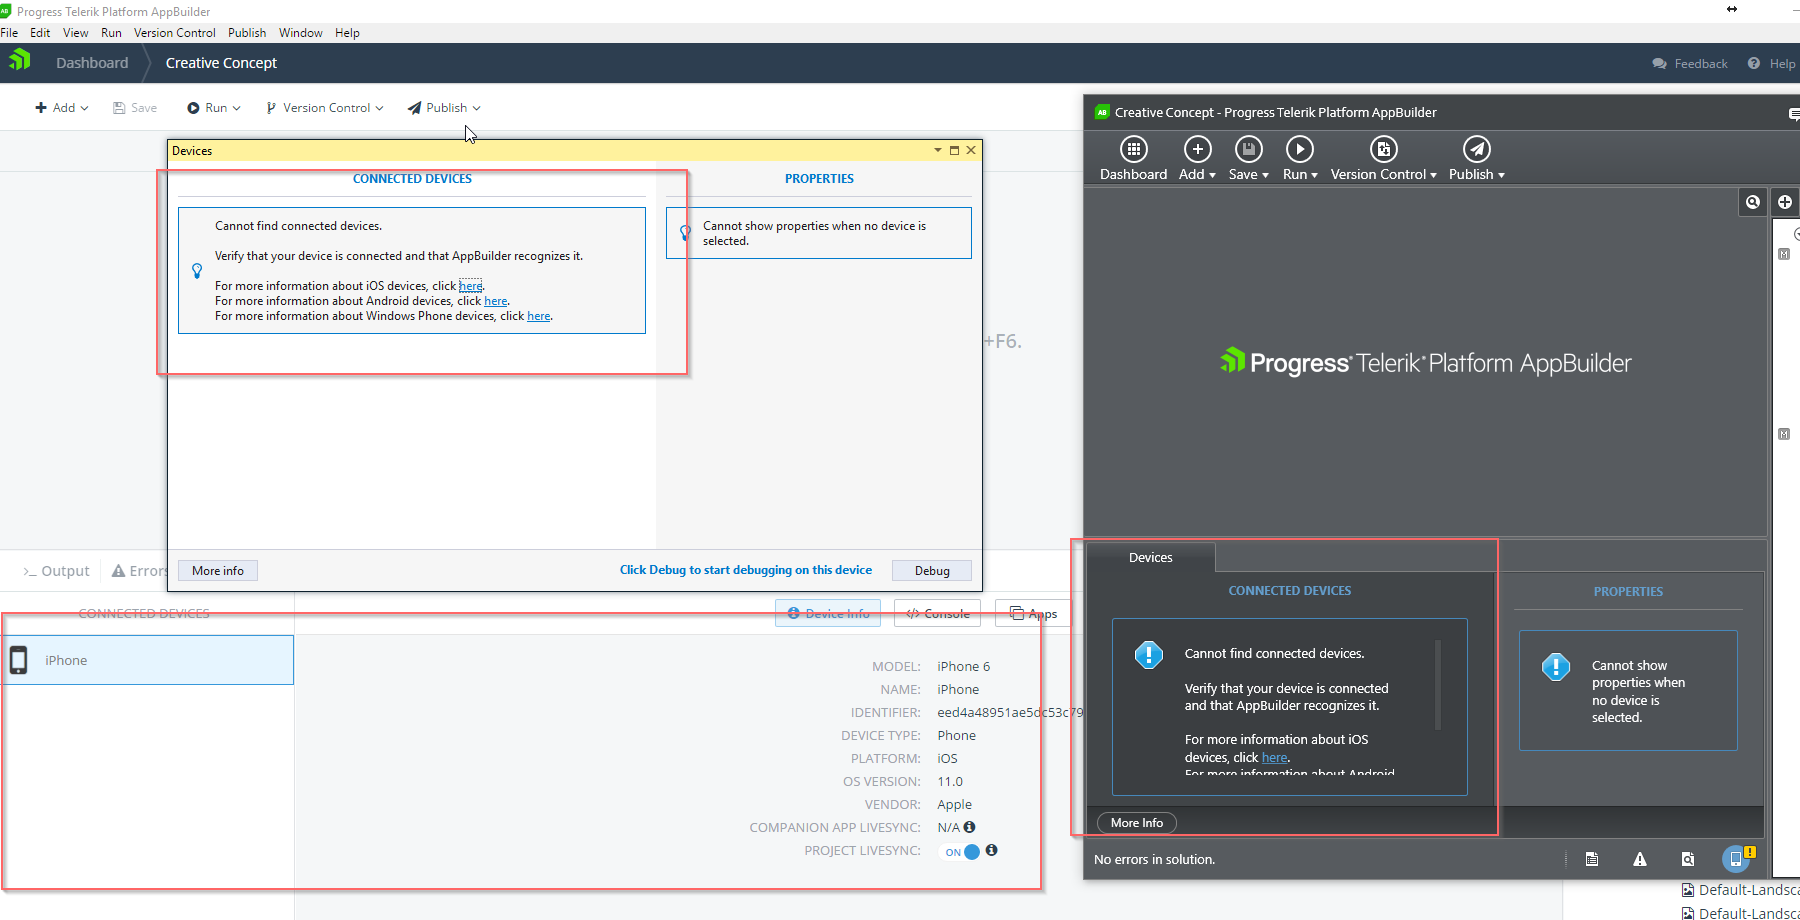The image size is (1800, 920).
Task: Click the Debug button in Devices dialog
Action: (x=932, y=570)
